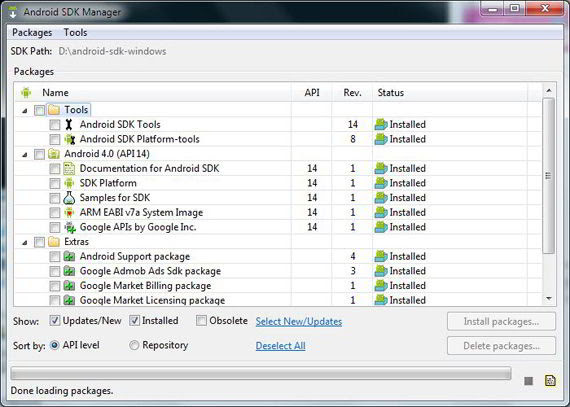Click the gray stop button beside the progress bar
570x407 pixels.
529,381
